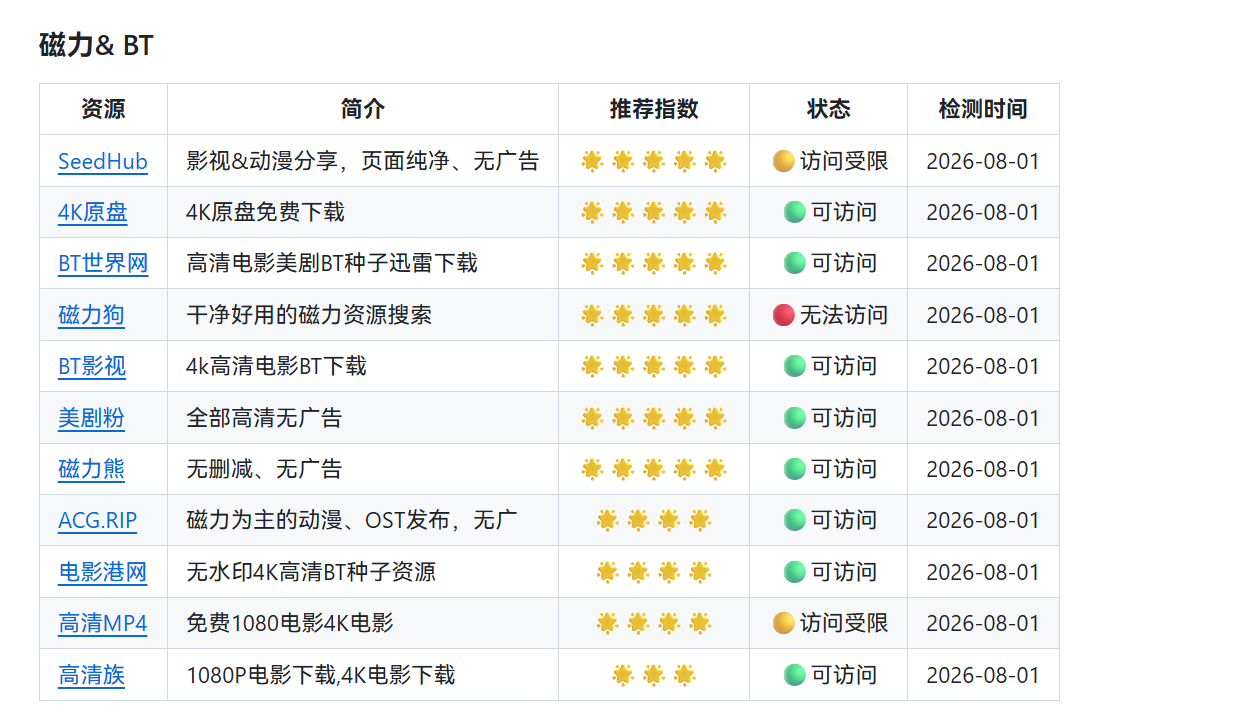Click the green status dot in 高清族 row

click(x=795, y=675)
